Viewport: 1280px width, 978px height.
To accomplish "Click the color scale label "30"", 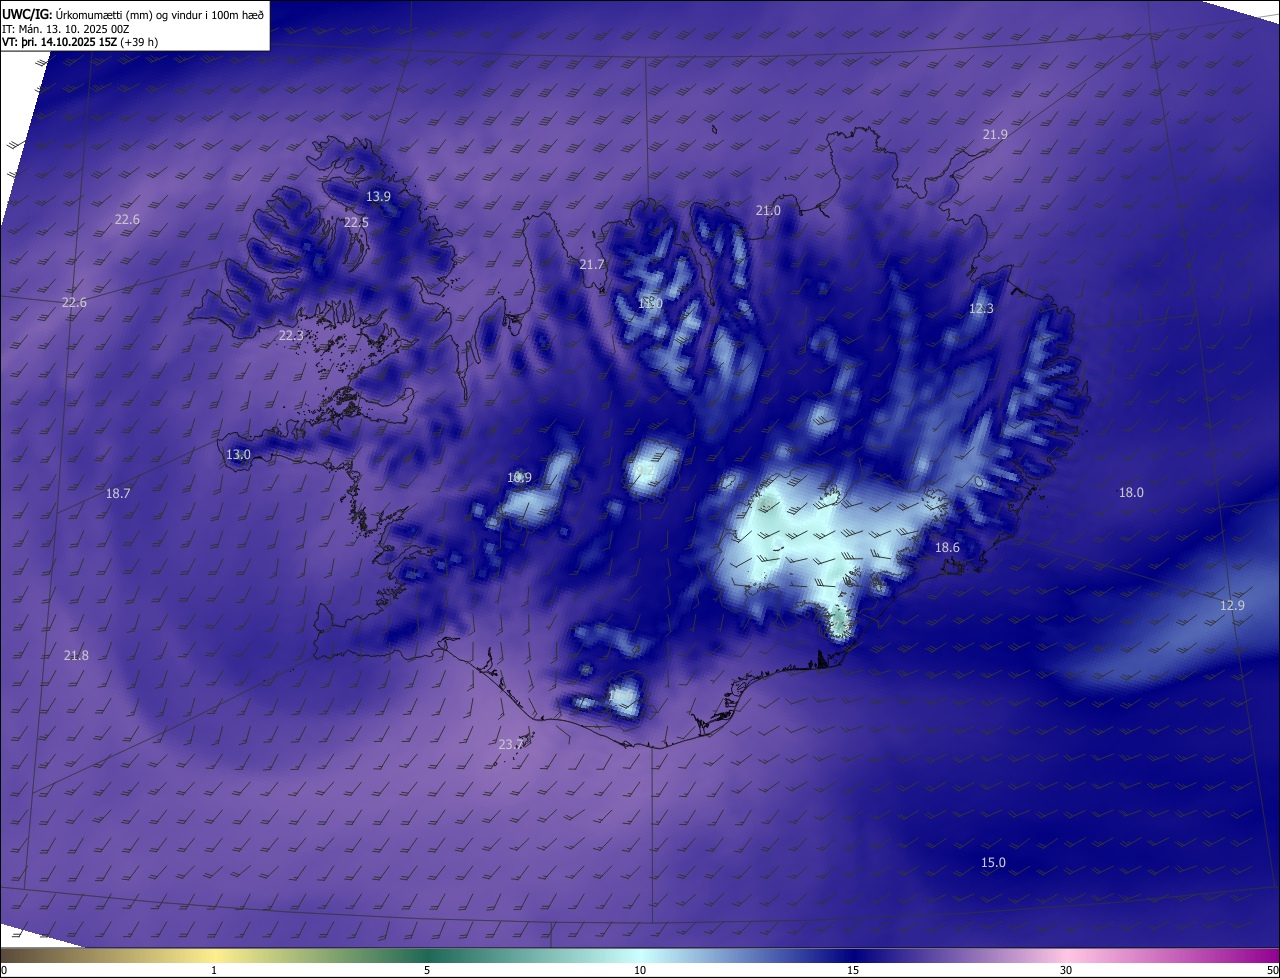I will tap(1066, 971).
